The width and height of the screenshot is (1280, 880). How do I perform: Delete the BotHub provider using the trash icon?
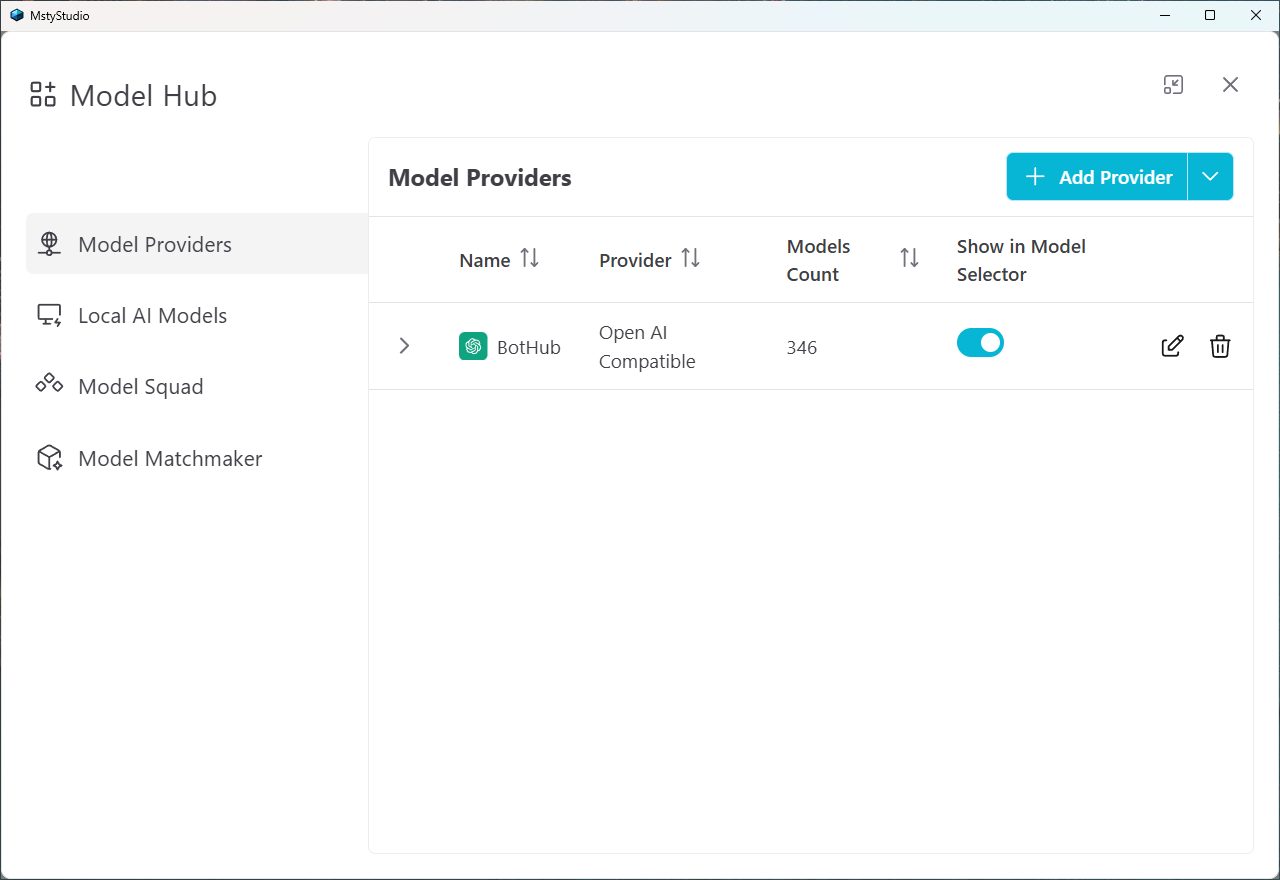(1220, 346)
